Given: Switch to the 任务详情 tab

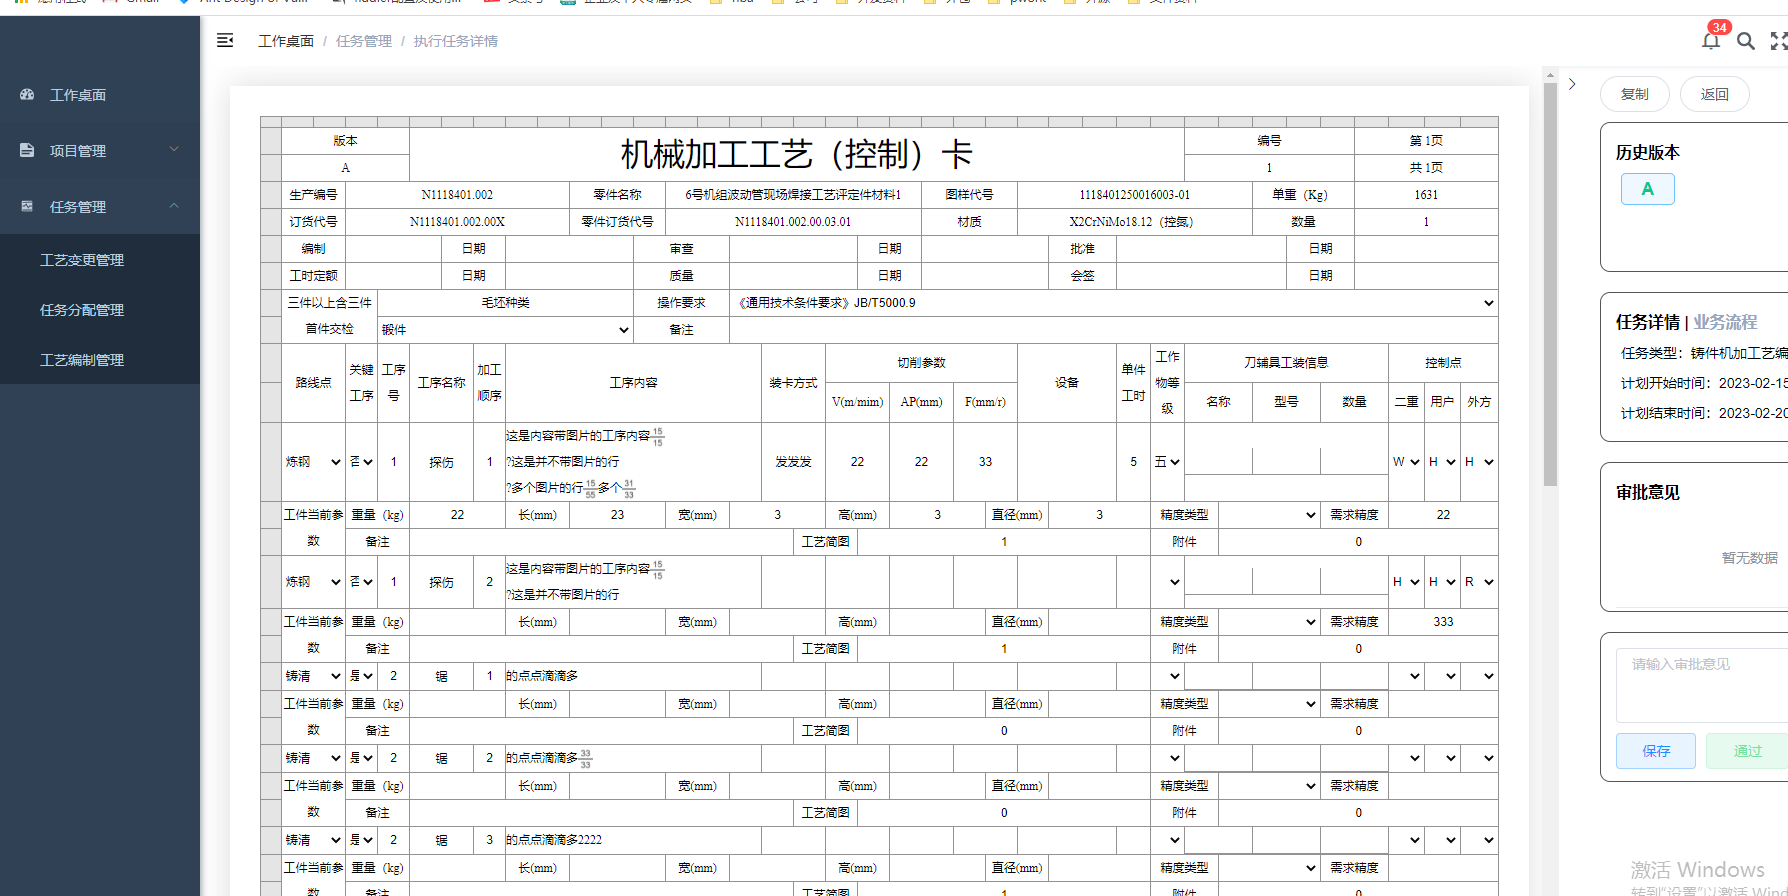Looking at the screenshot, I should pos(1648,322).
